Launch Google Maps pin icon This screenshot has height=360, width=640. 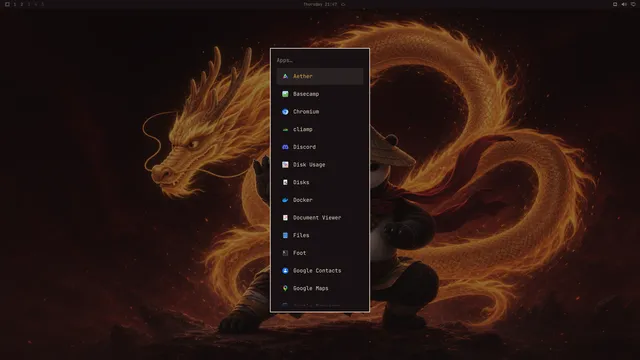click(285, 288)
